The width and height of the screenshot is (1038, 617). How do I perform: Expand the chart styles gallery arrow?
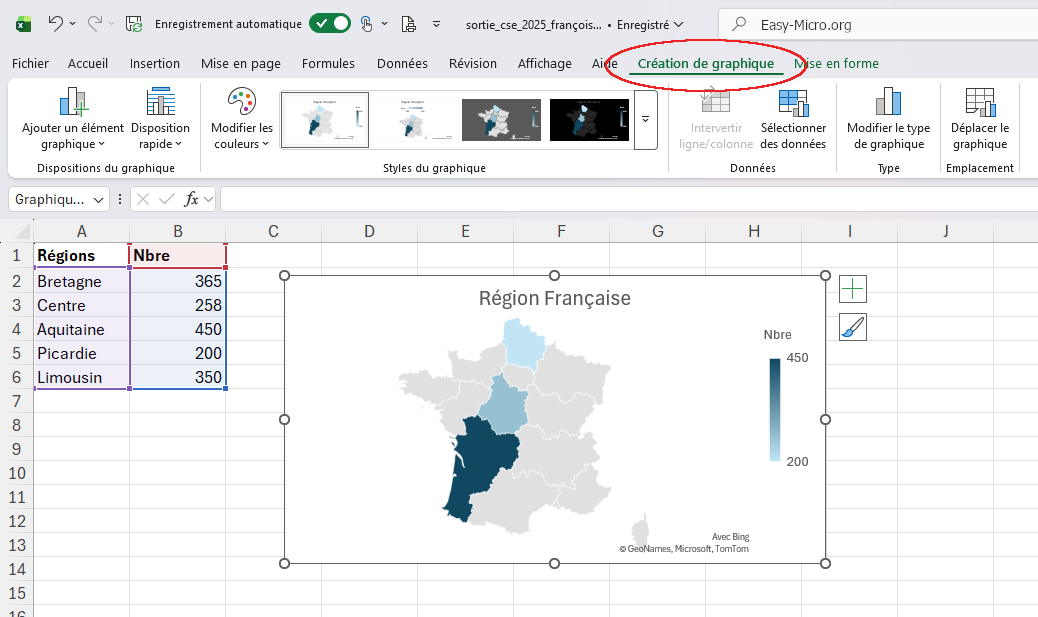click(645, 119)
